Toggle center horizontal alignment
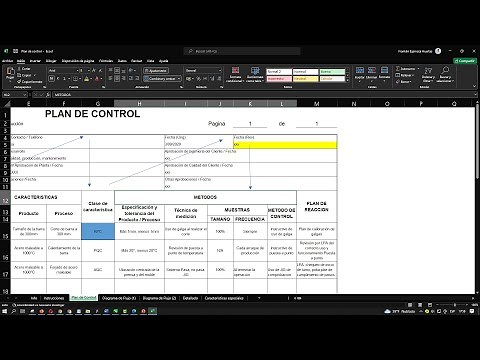This screenshot has height=360, width=480. point(117,79)
